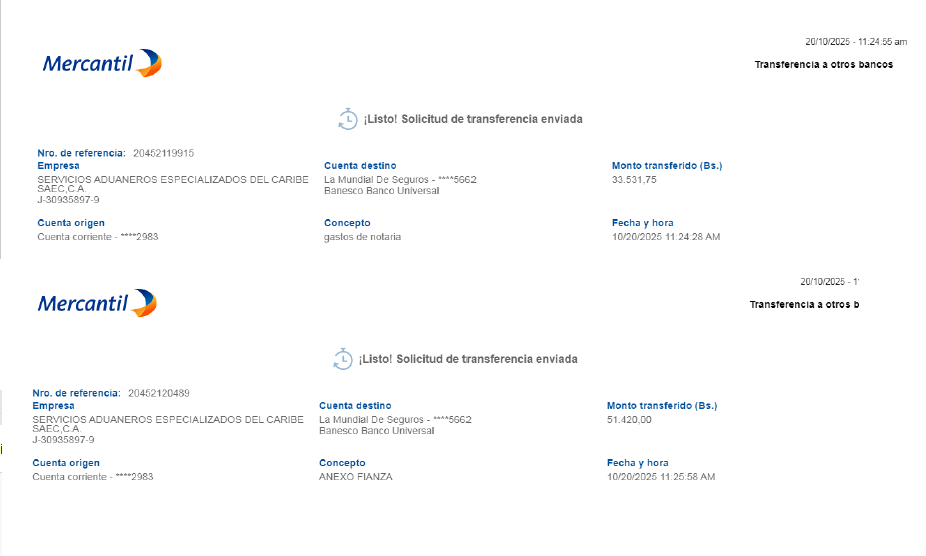This screenshot has width=926, height=556.
Task: Click the "Fecha y hora" label above 11:24:28 AM
Action: [642, 223]
